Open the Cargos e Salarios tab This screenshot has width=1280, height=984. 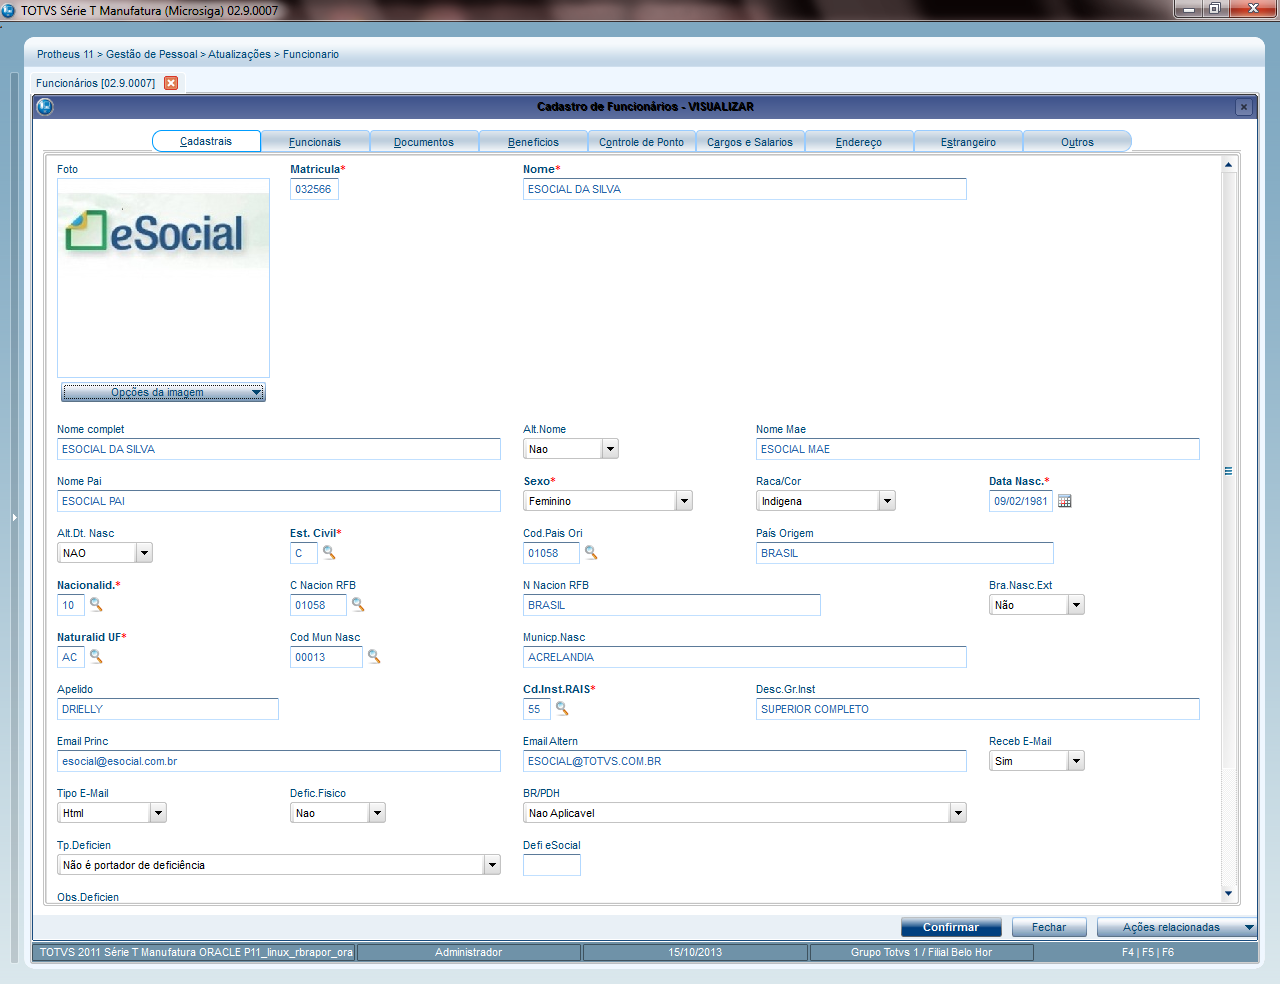point(750,142)
